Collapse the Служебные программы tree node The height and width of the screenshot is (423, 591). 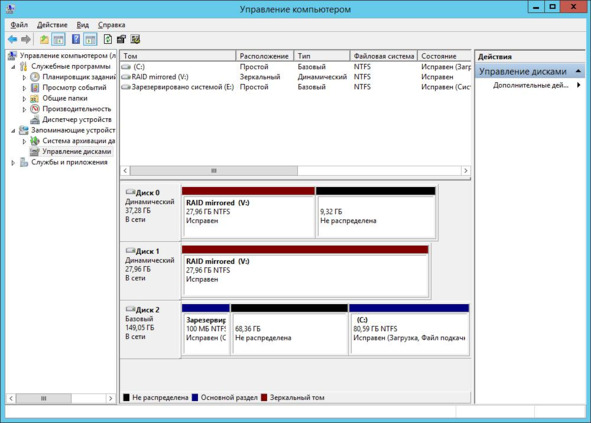pyautogui.click(x=13, y=67)
